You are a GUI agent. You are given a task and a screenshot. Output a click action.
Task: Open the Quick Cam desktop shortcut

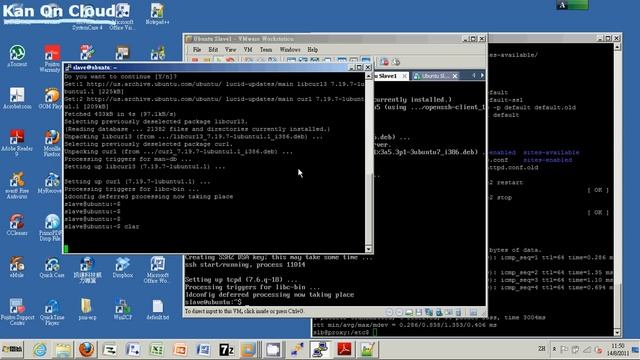(52, 267)
